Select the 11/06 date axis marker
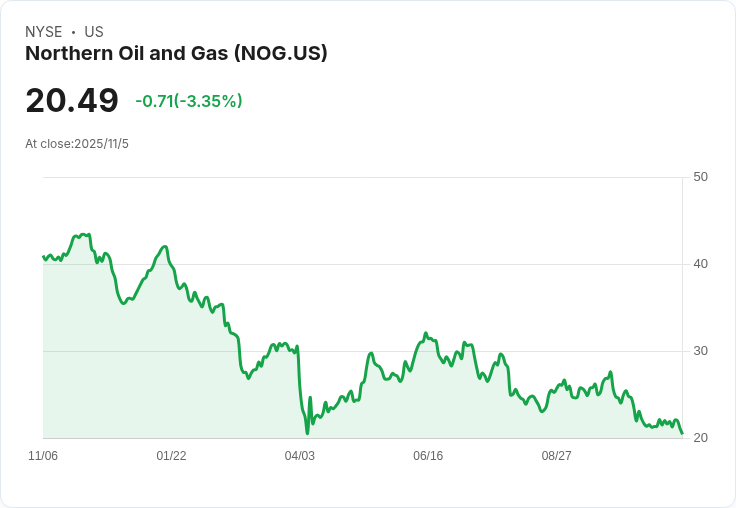This screenshot has width=736, height=508. coord(43,456)
